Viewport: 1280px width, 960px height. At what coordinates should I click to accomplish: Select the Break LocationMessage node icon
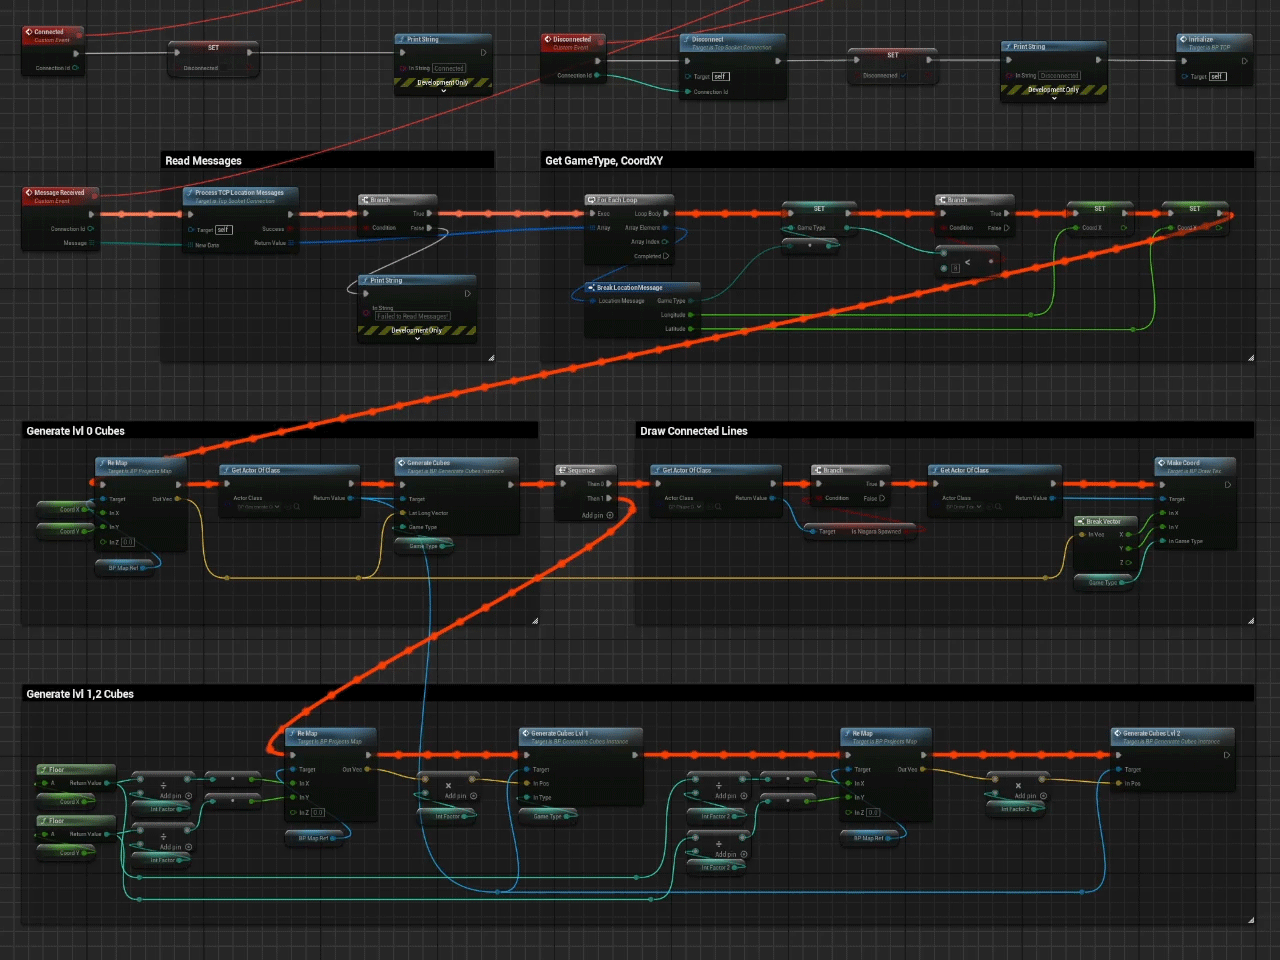click(x=591, y=288)
